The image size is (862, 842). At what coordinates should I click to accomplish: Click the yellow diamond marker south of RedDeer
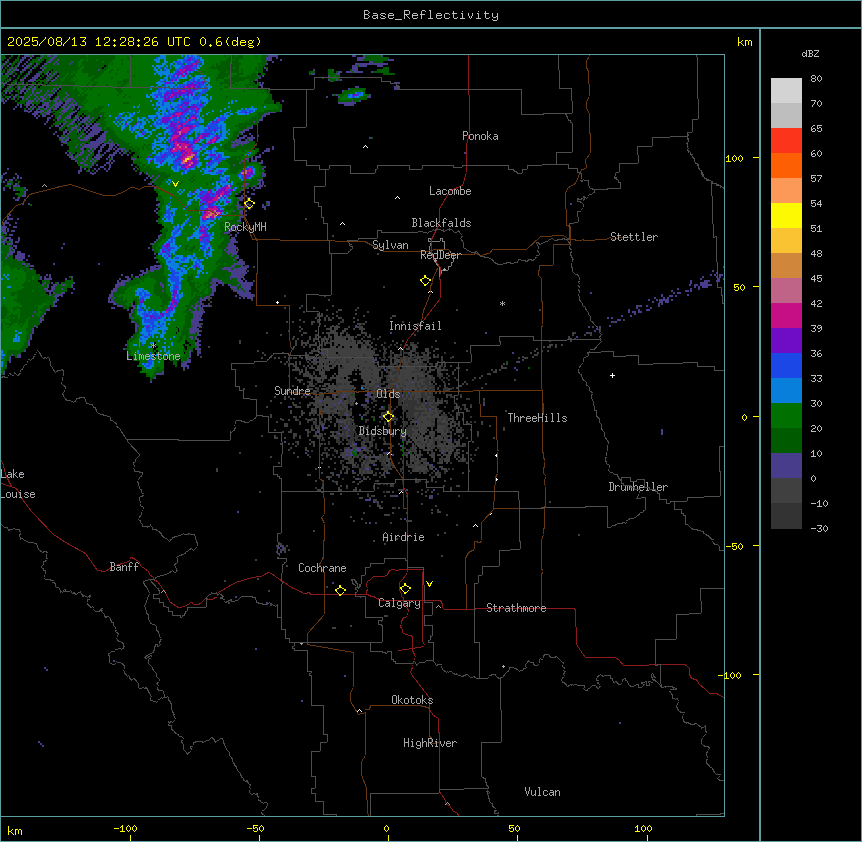(x=426, y=280)
